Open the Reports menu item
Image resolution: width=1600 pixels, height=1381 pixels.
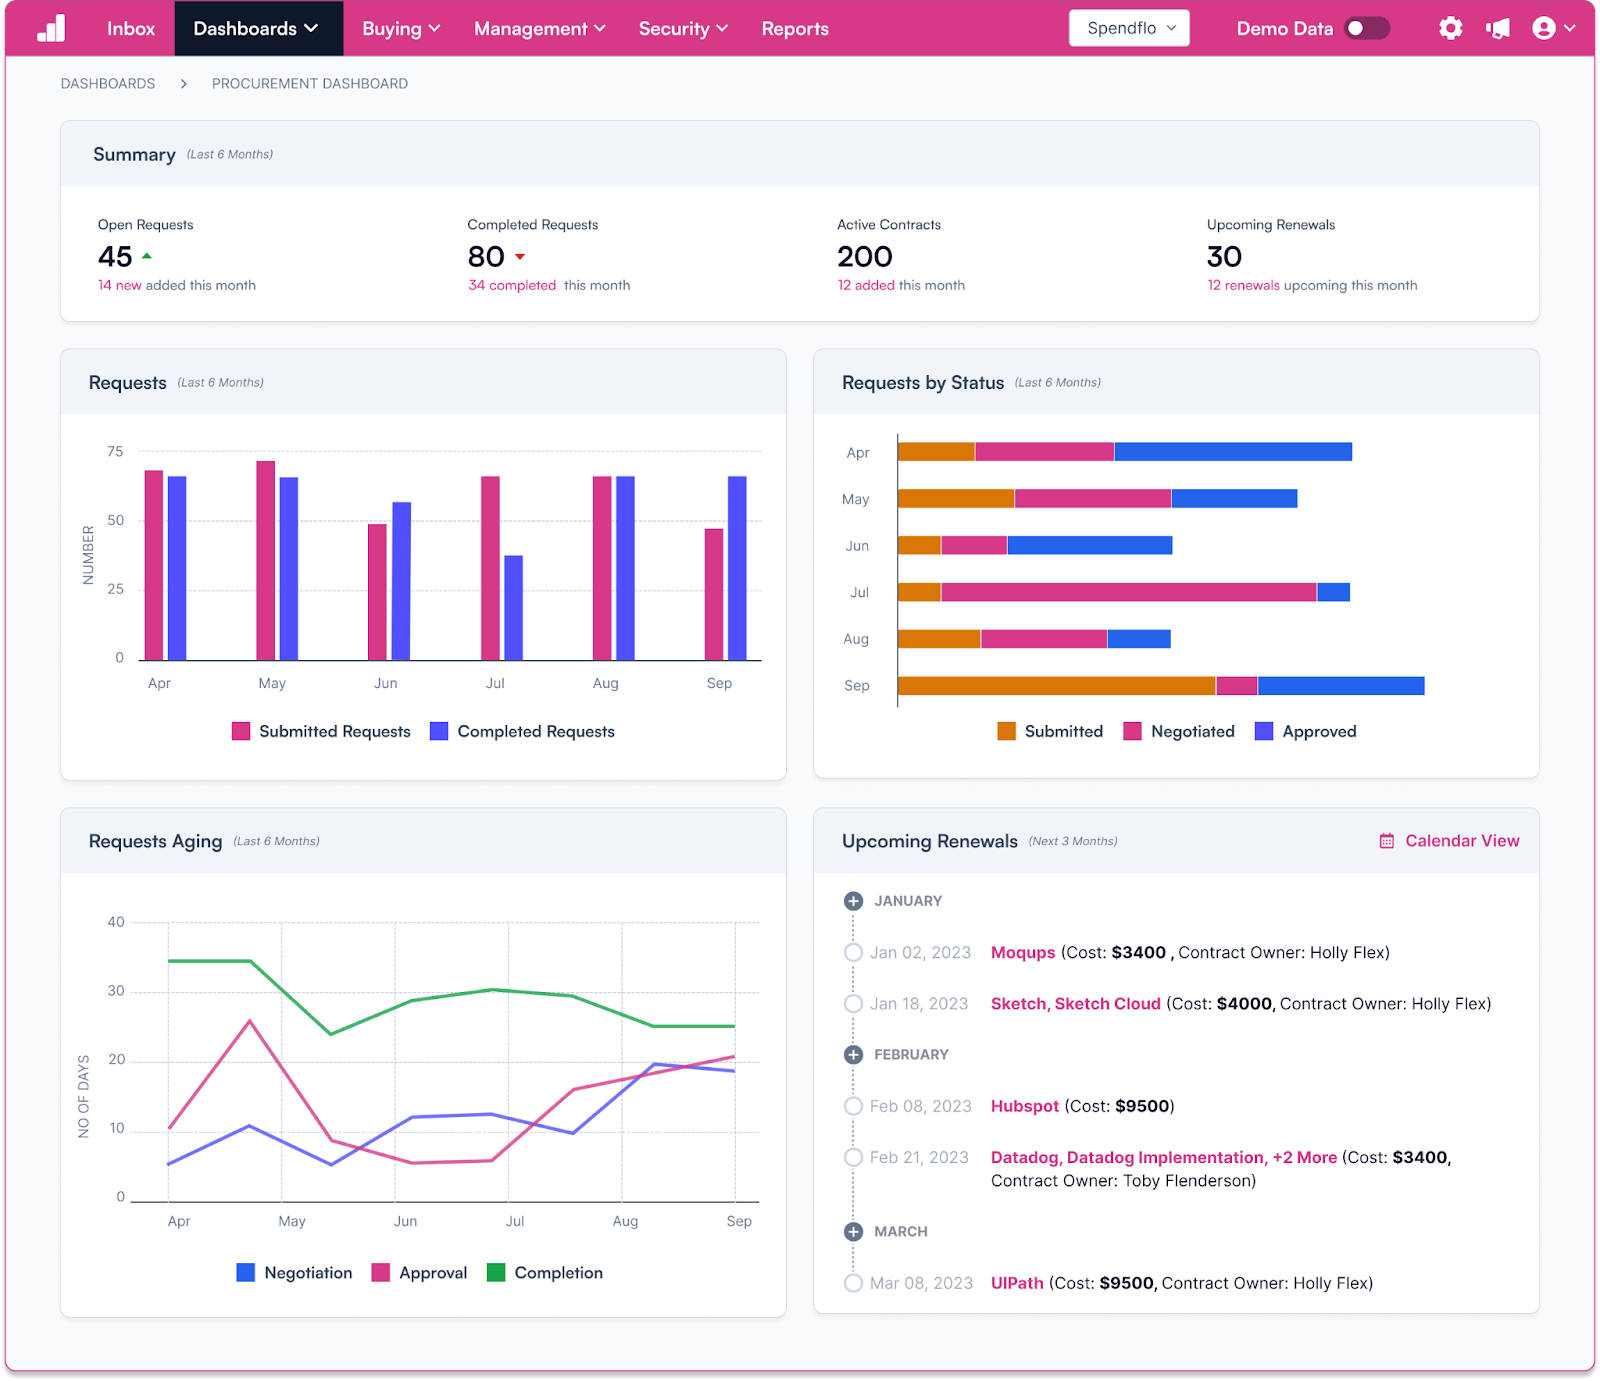click(x=795, y=28)
